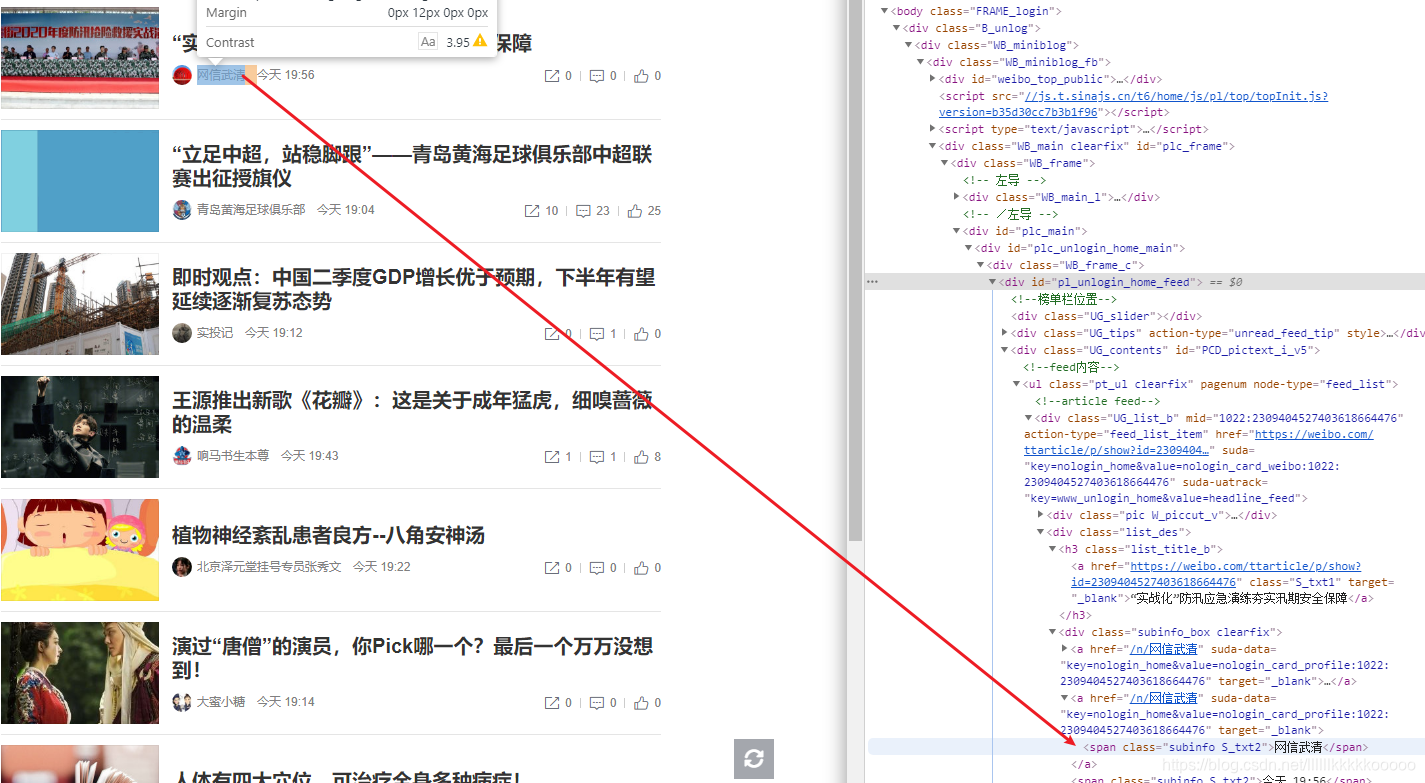The height and width of the screenshot is (783, 1425).
Task: Like the 网信武清 post with thumbs-up
Action: (x=641, y=76)
